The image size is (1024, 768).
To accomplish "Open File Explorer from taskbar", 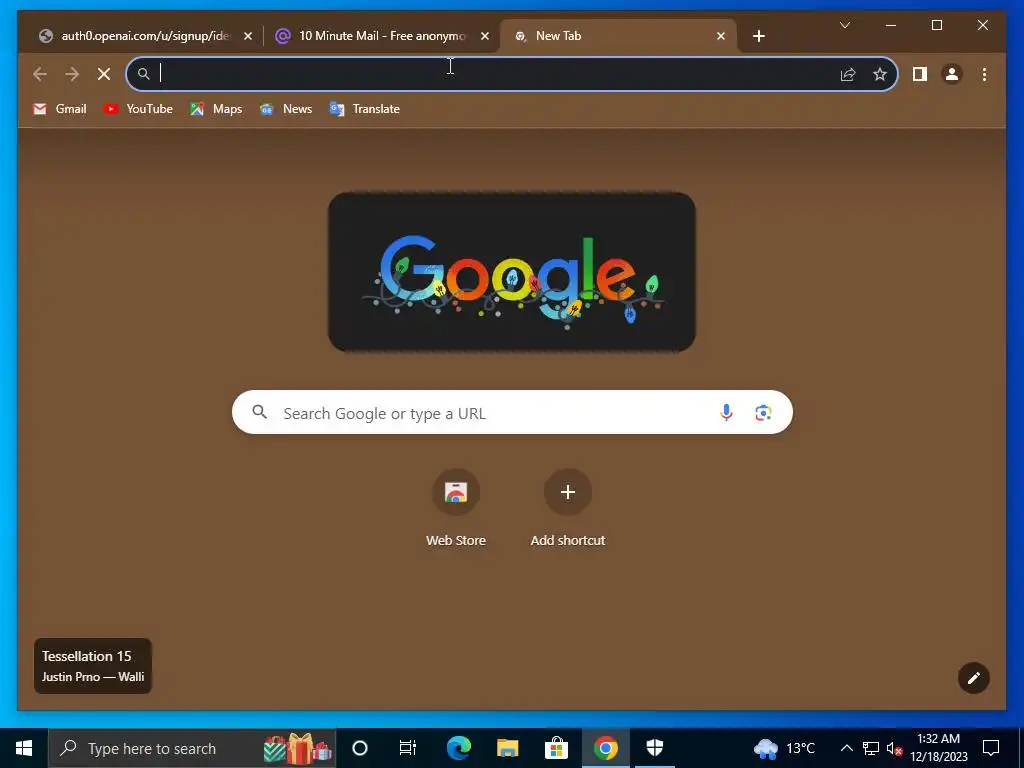I will [507, 748].
